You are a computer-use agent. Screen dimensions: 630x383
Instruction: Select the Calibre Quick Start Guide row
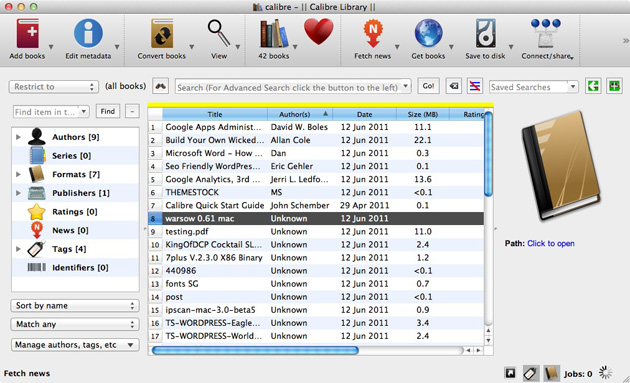pyautogui.click(x=316, y=205)
